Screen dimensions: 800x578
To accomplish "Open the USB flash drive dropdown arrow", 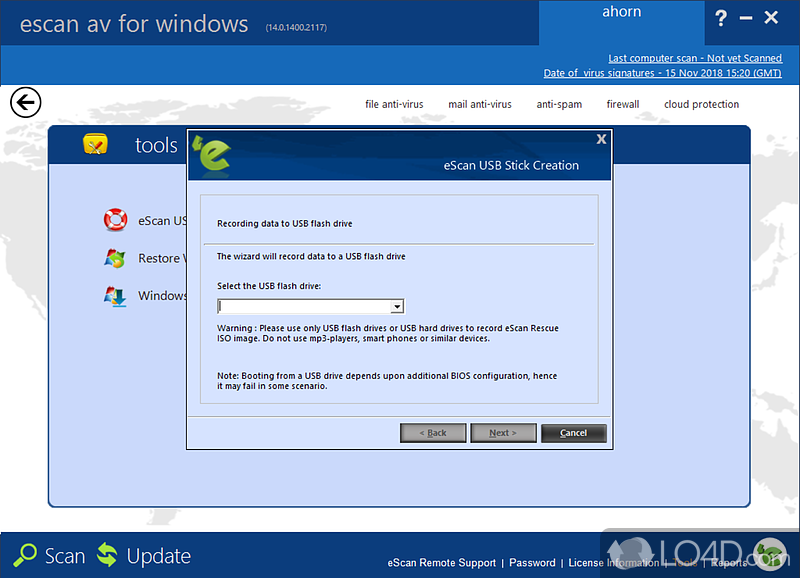I will pyautogui.click(x=397, y=307).
